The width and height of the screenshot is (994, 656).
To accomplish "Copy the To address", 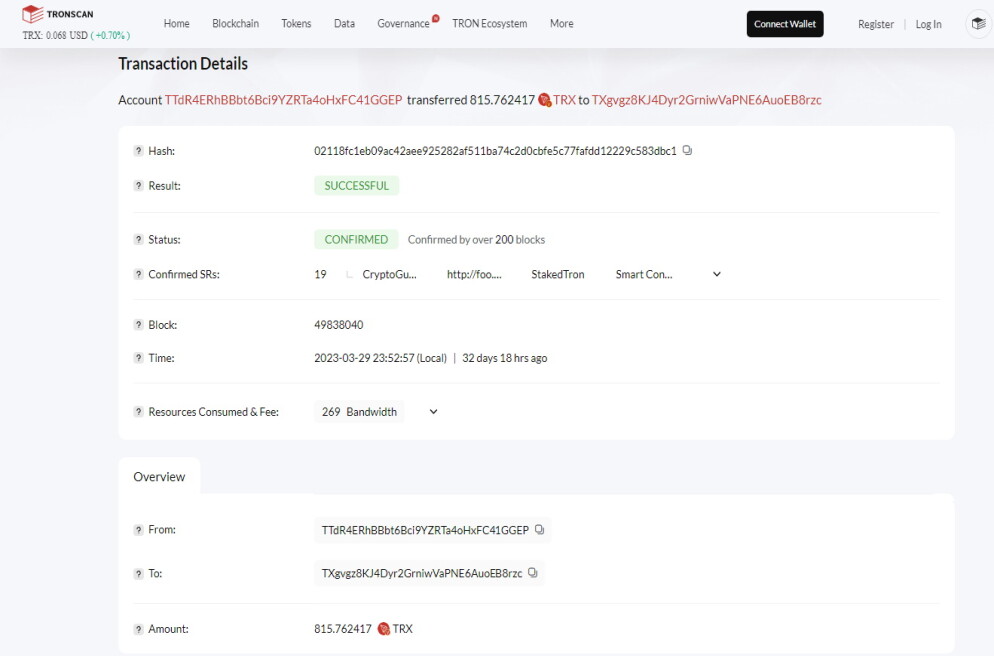I will [x=532, y=573].
